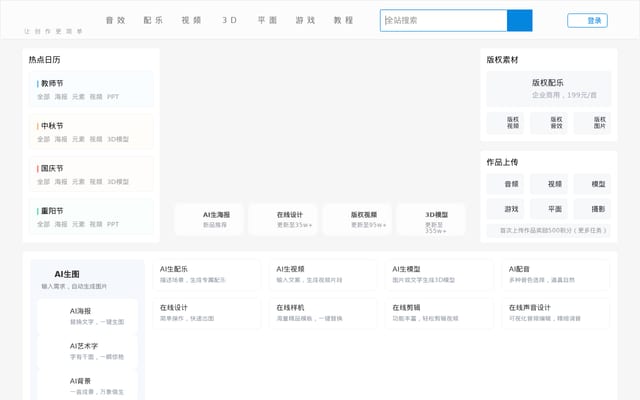Open the 版权配乐 企业商用 banner
Viewport: 640px width, 400px height.
pos(549,89)
